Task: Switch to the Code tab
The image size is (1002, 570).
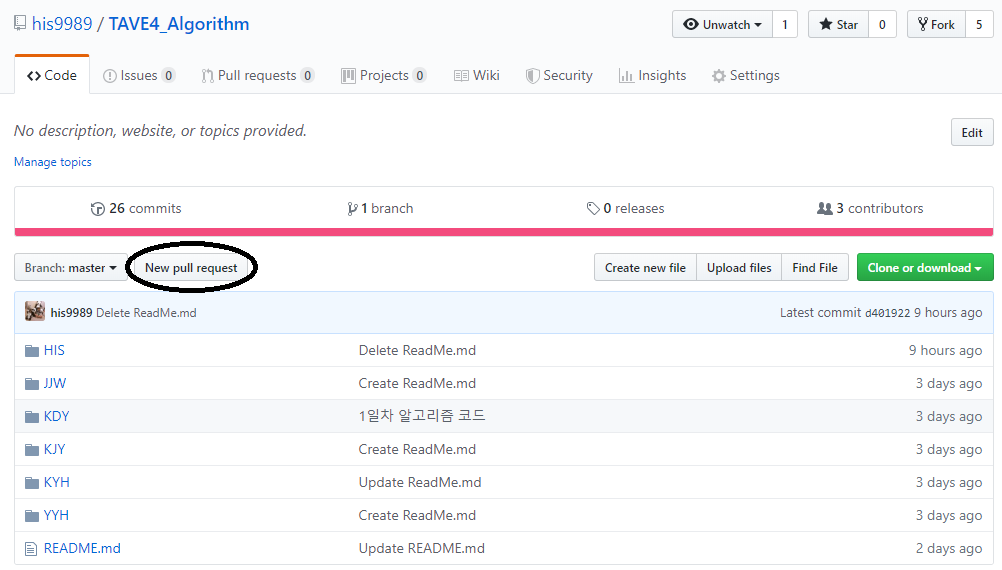Action: [x=52, y=75]
